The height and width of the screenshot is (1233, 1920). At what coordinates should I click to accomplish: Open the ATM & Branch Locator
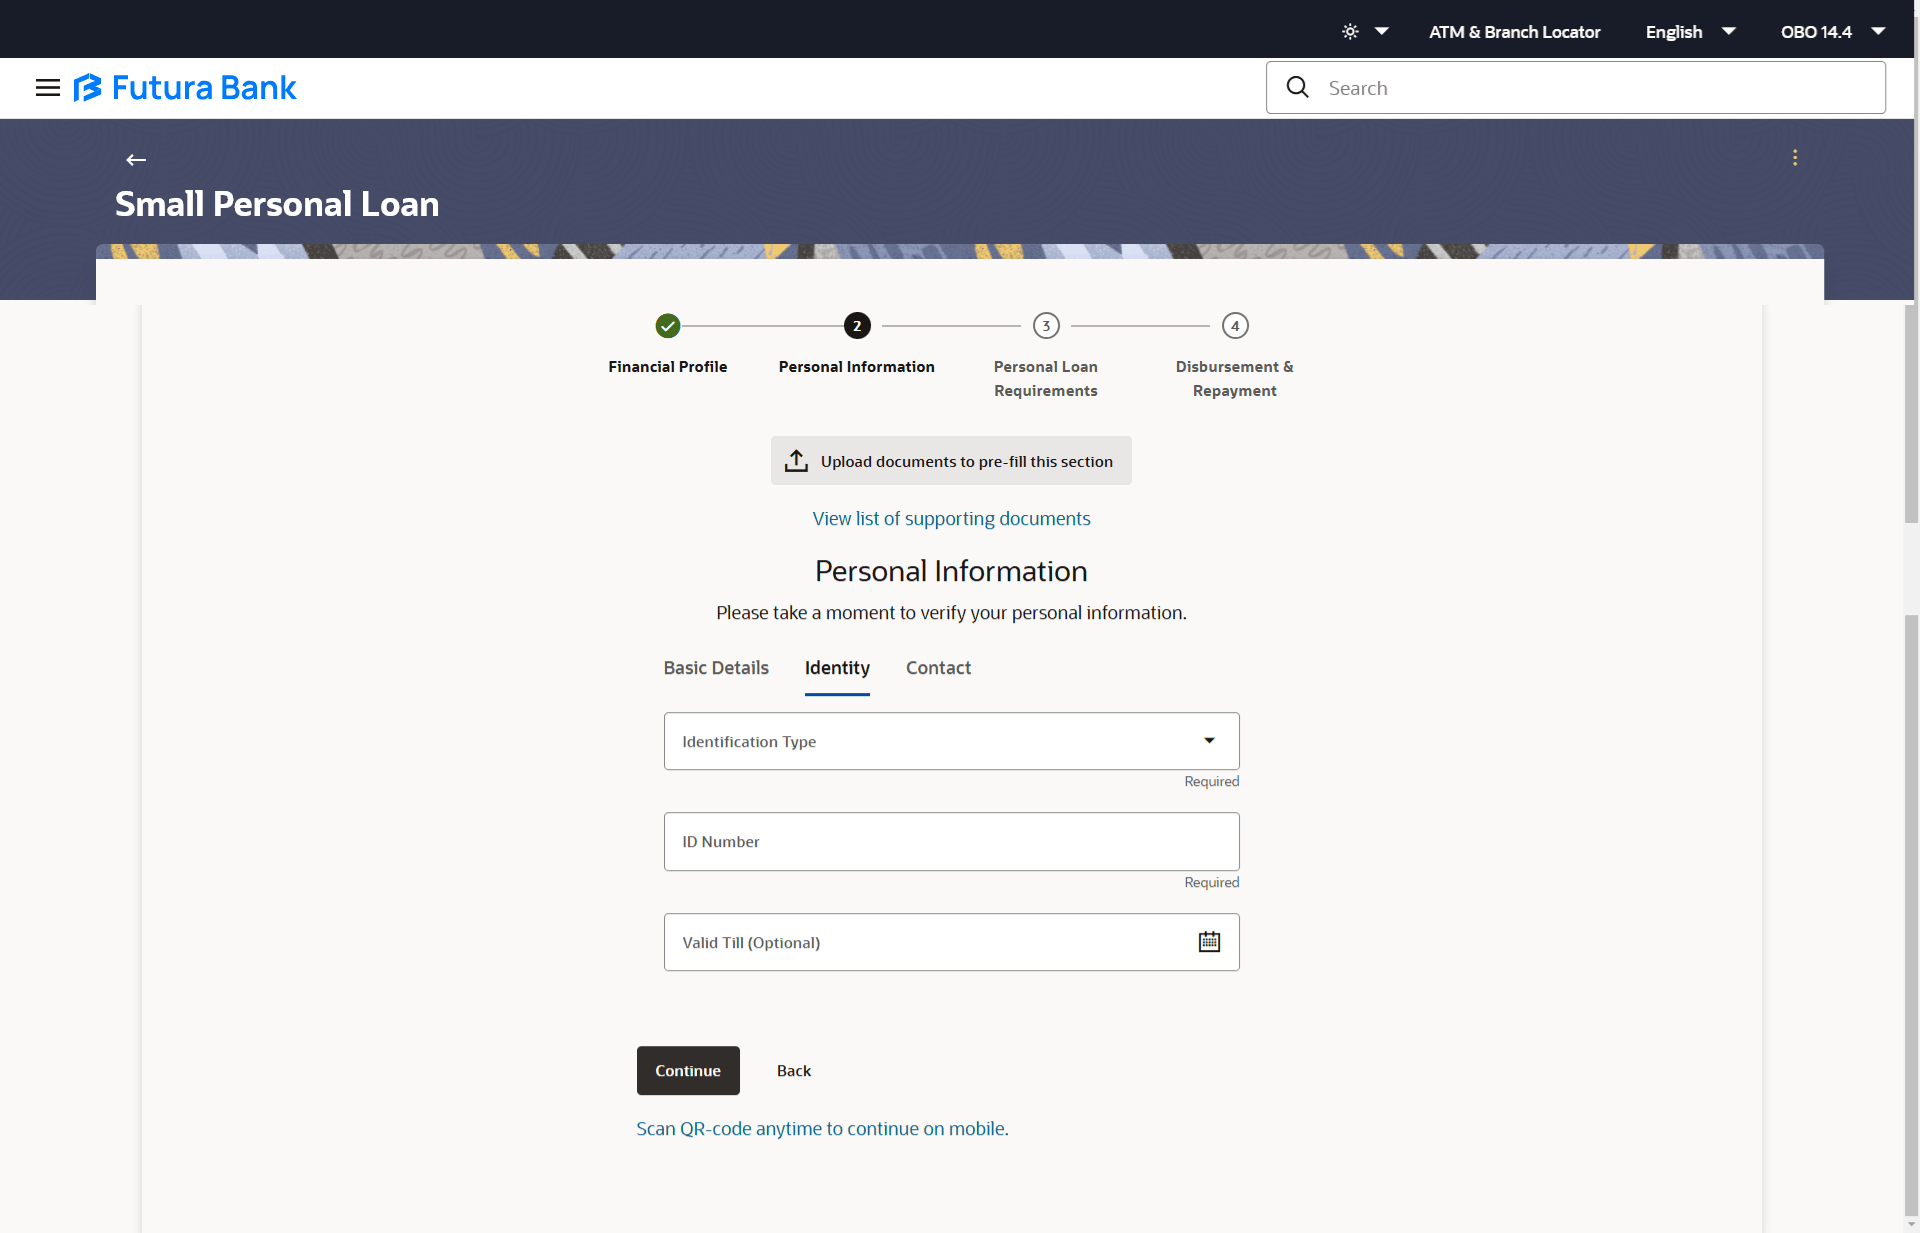coord(1514,32)
